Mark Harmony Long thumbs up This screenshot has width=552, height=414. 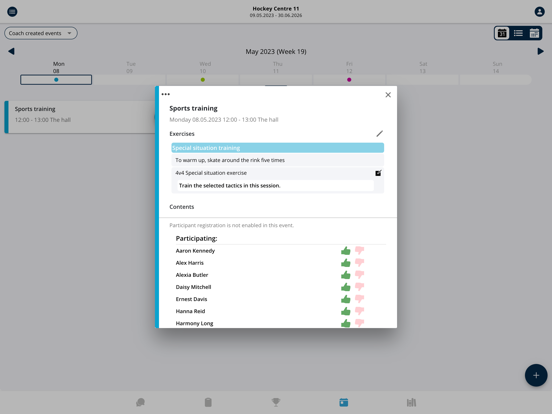point(346,323)
